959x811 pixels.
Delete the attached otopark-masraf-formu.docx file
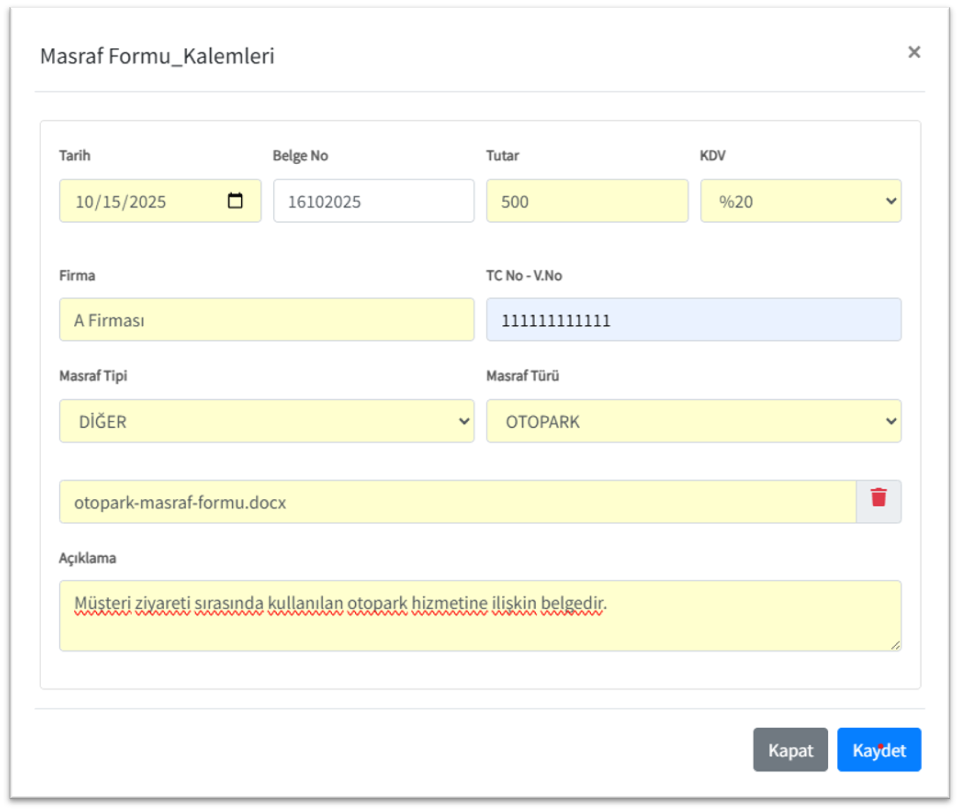(879, 502)
